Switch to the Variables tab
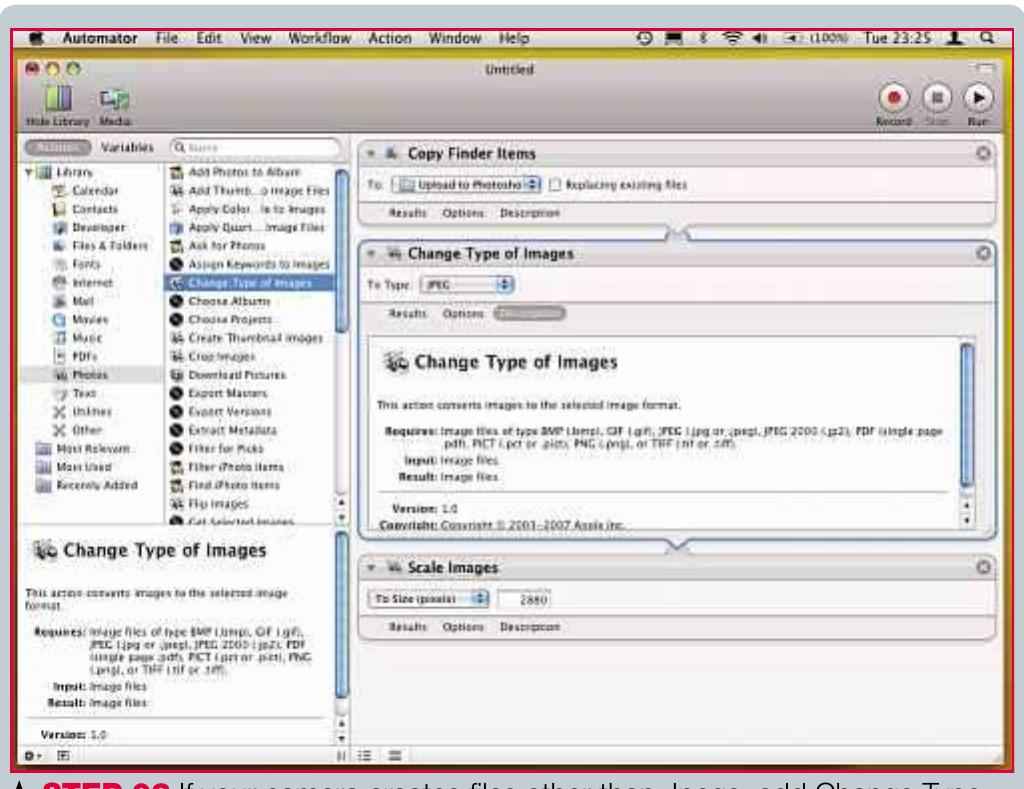The width and height of the screenshot is (1024, 789). [x=127, y=147]
